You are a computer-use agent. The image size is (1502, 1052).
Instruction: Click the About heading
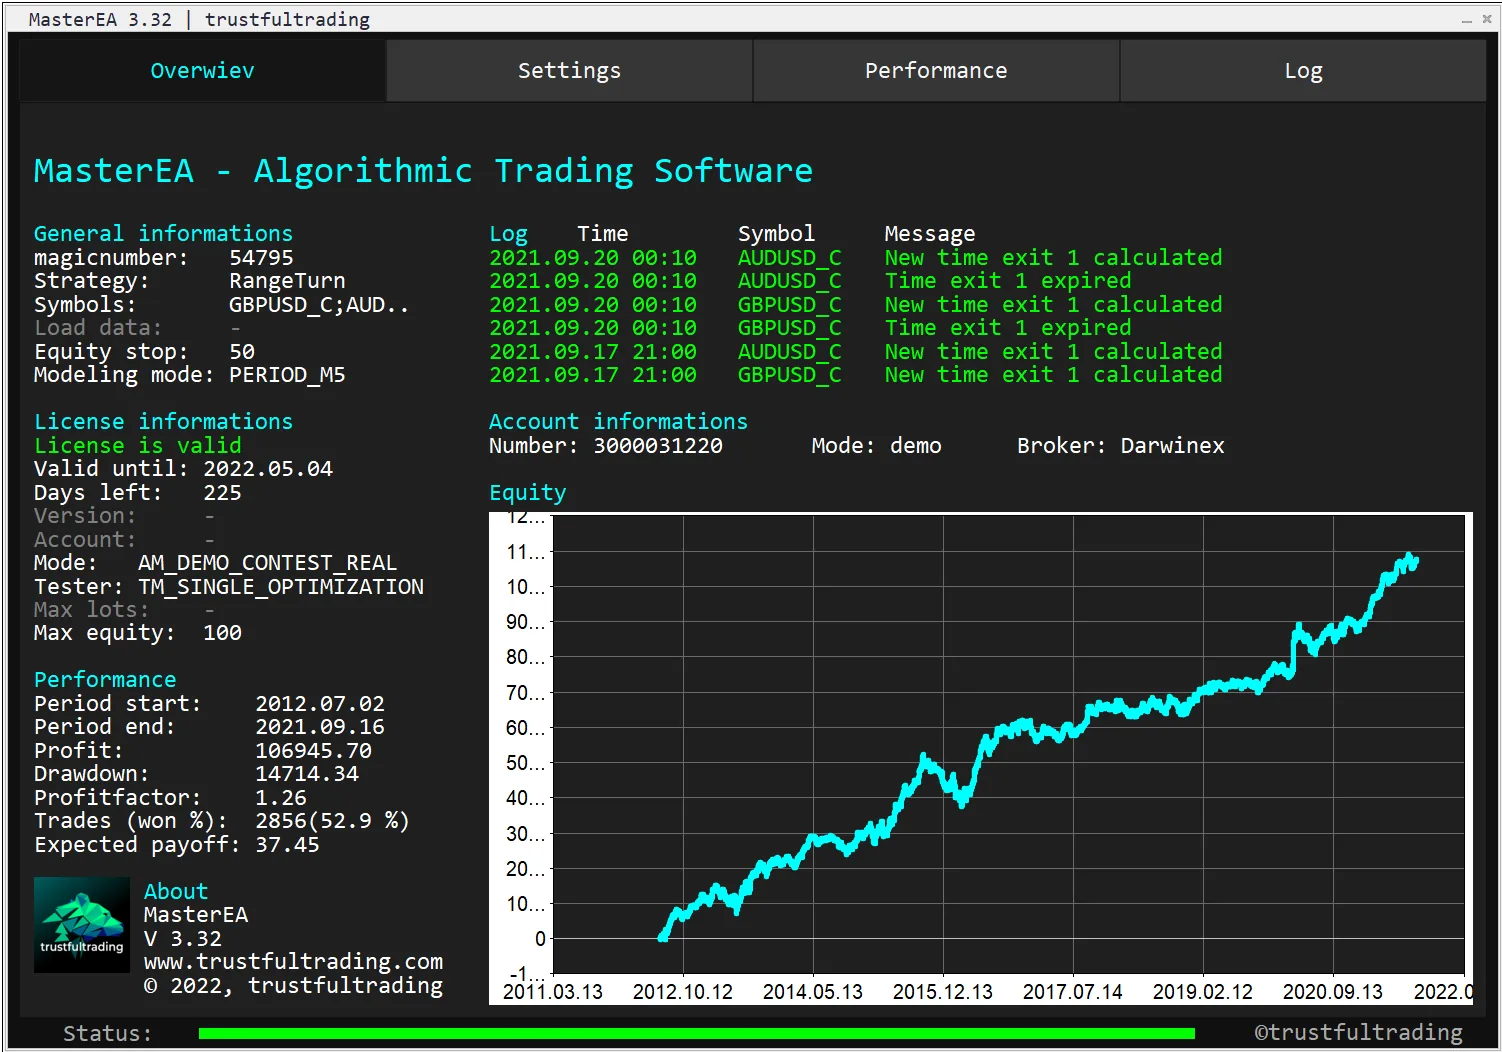click(176, 891)
